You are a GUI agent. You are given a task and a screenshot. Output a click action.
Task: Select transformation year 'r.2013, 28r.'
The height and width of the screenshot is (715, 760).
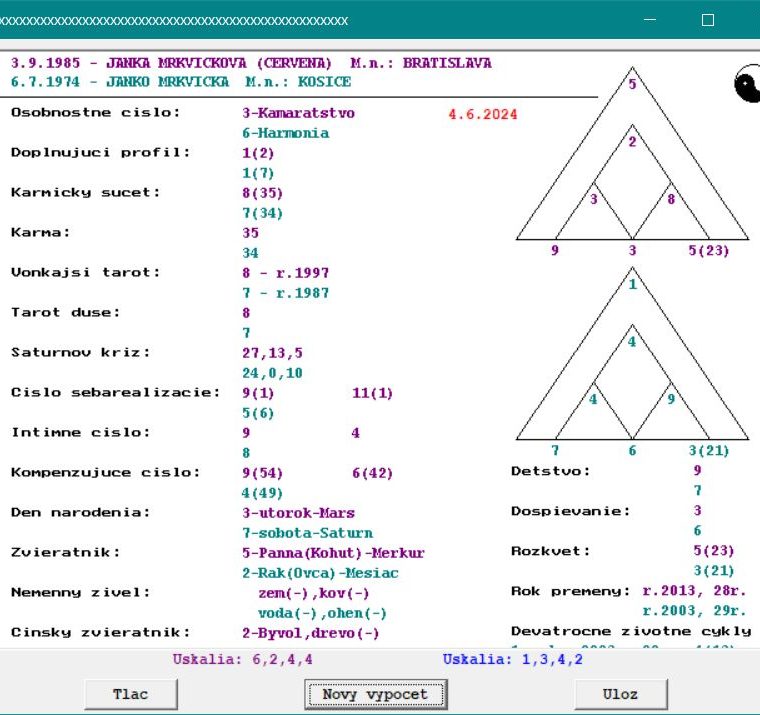[695, 591]
